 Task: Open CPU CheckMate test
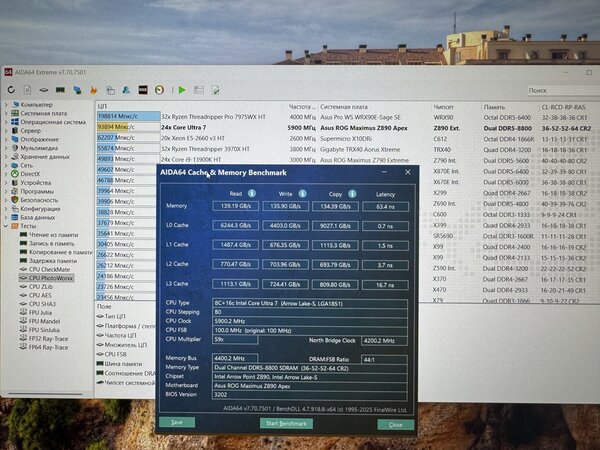(x=49, y=269)
